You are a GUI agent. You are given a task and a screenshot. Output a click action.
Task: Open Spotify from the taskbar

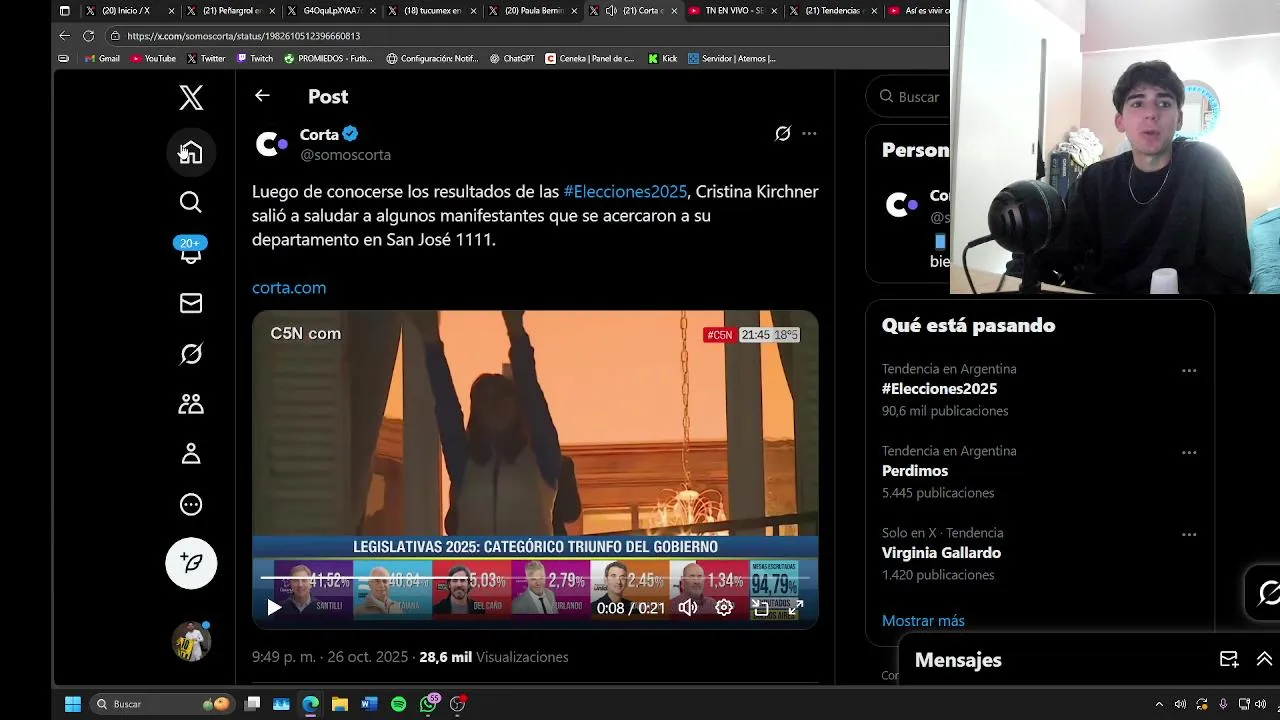point(399,704)
